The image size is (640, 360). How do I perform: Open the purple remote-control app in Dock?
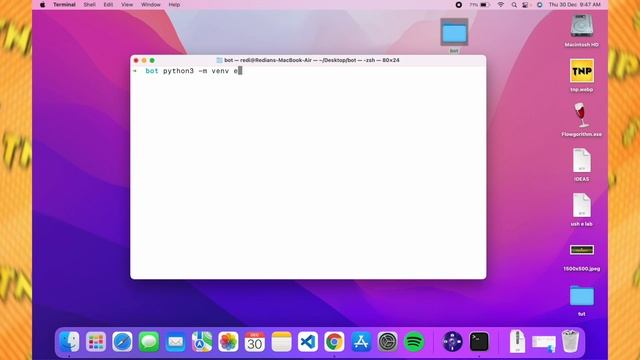(453, 342)
